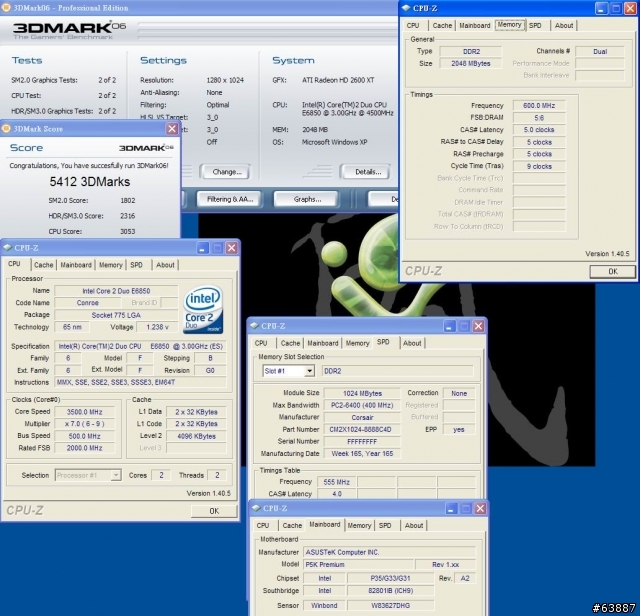Click the Max Bandwidth PC2-6400 (400 MHz) value

362,405
